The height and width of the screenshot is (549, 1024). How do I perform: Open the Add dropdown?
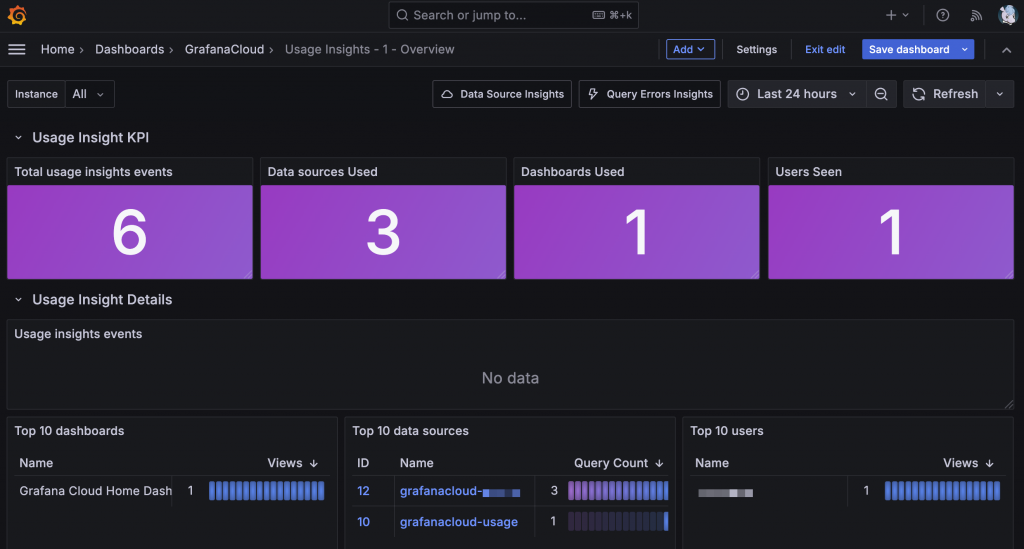pyautogui.click(x=690, y=49)
